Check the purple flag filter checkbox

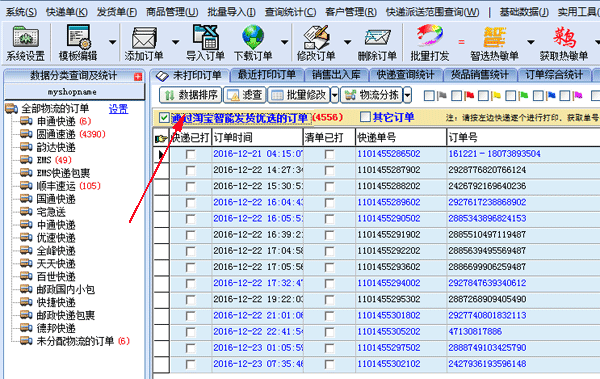(x=565, y=96)
